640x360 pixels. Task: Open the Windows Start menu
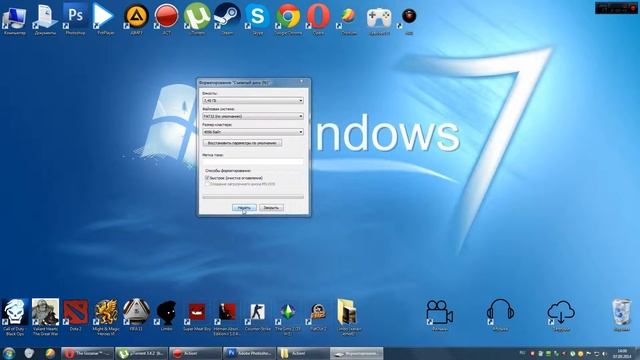click(9, 353)
